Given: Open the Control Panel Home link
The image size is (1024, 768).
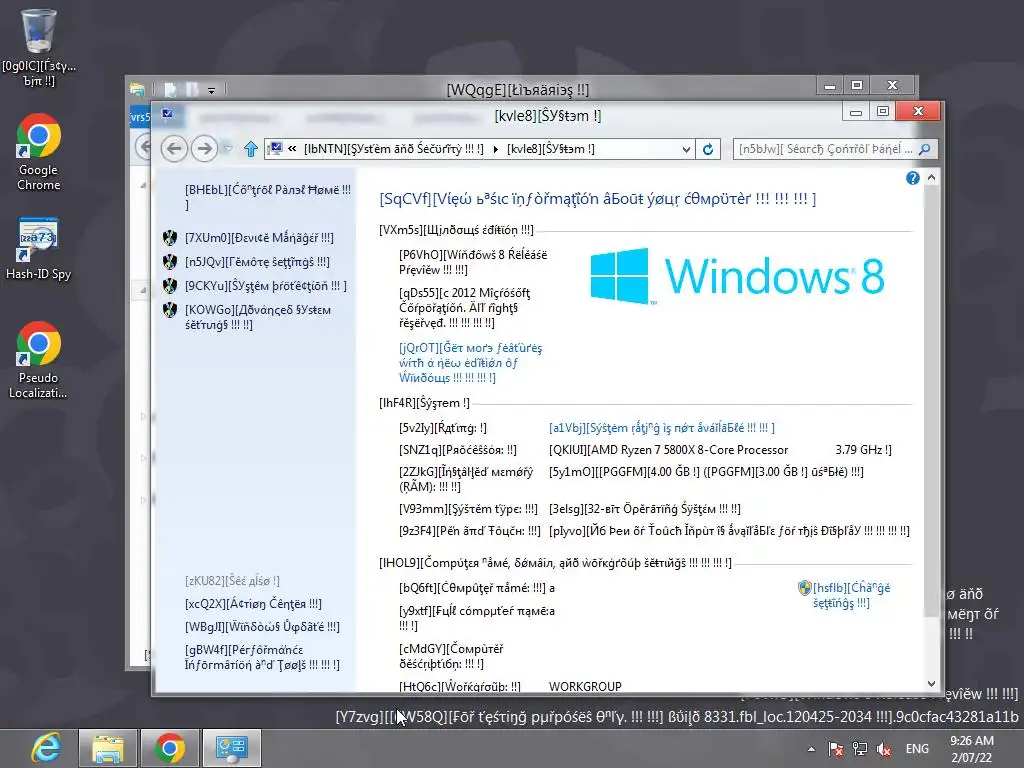Looking at the screenshot, I should (x=268, y=197).
